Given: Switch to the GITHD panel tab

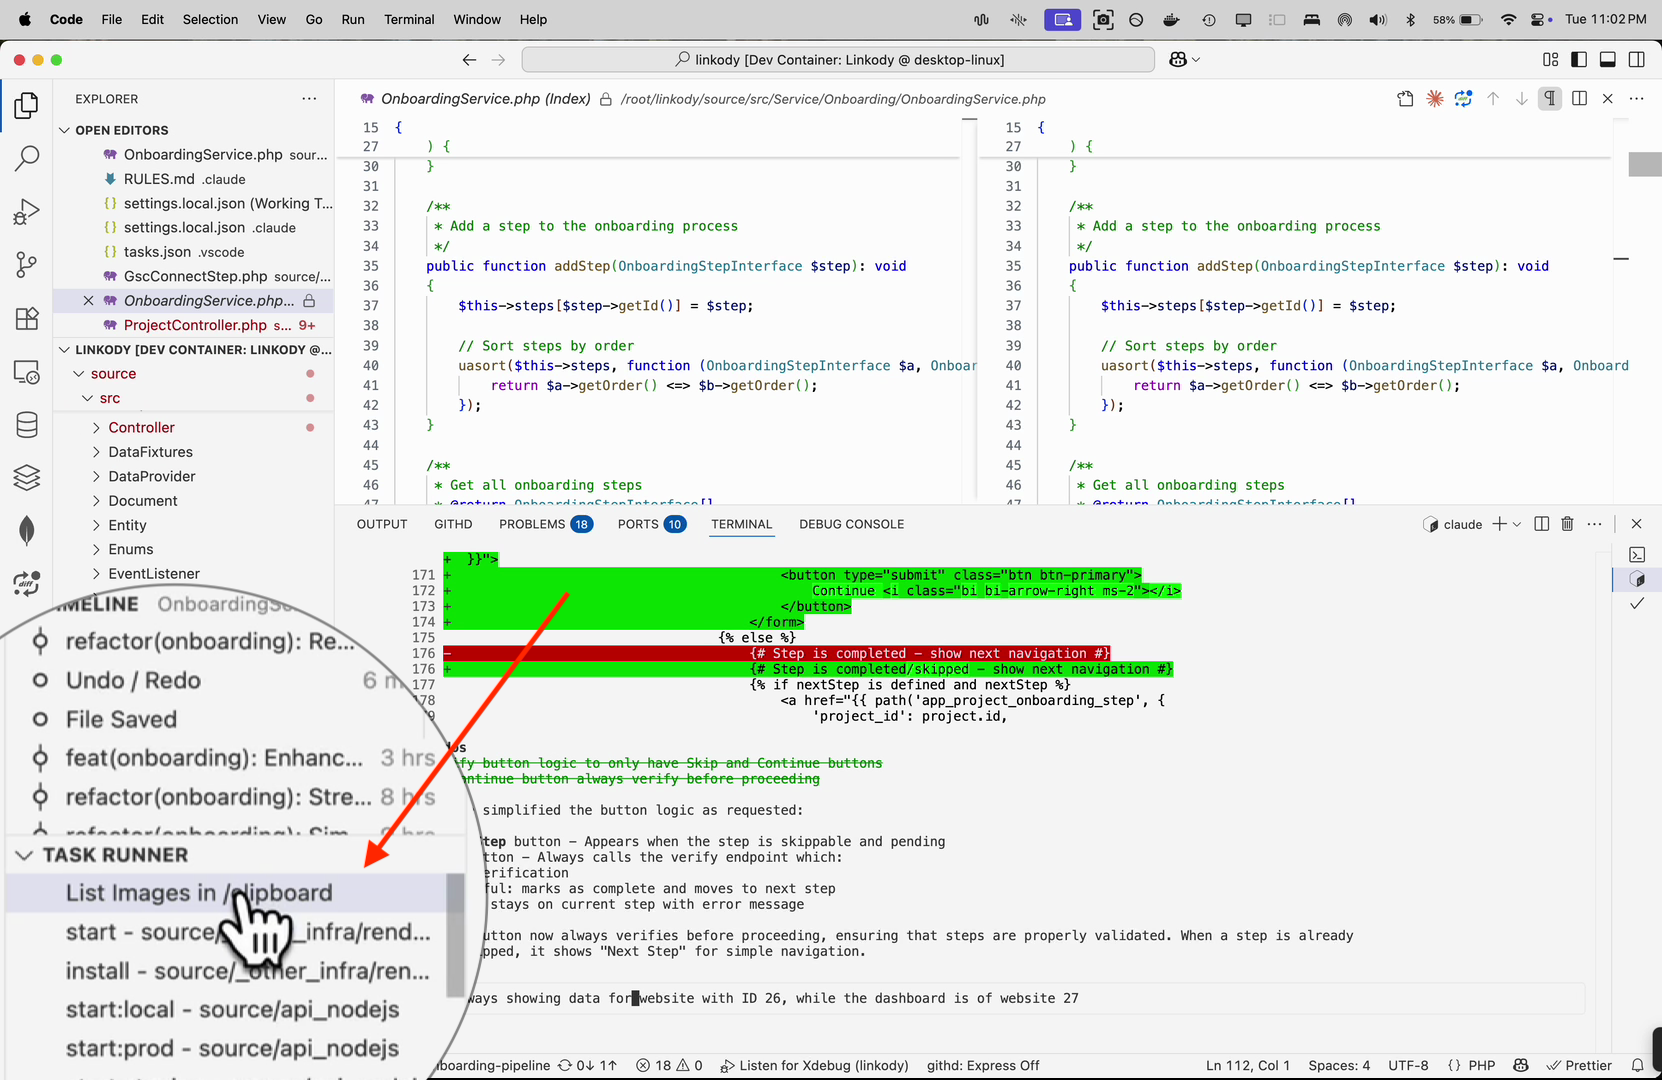Looking at the screenshot, I should pyautogui.click(x=453, y=524).
